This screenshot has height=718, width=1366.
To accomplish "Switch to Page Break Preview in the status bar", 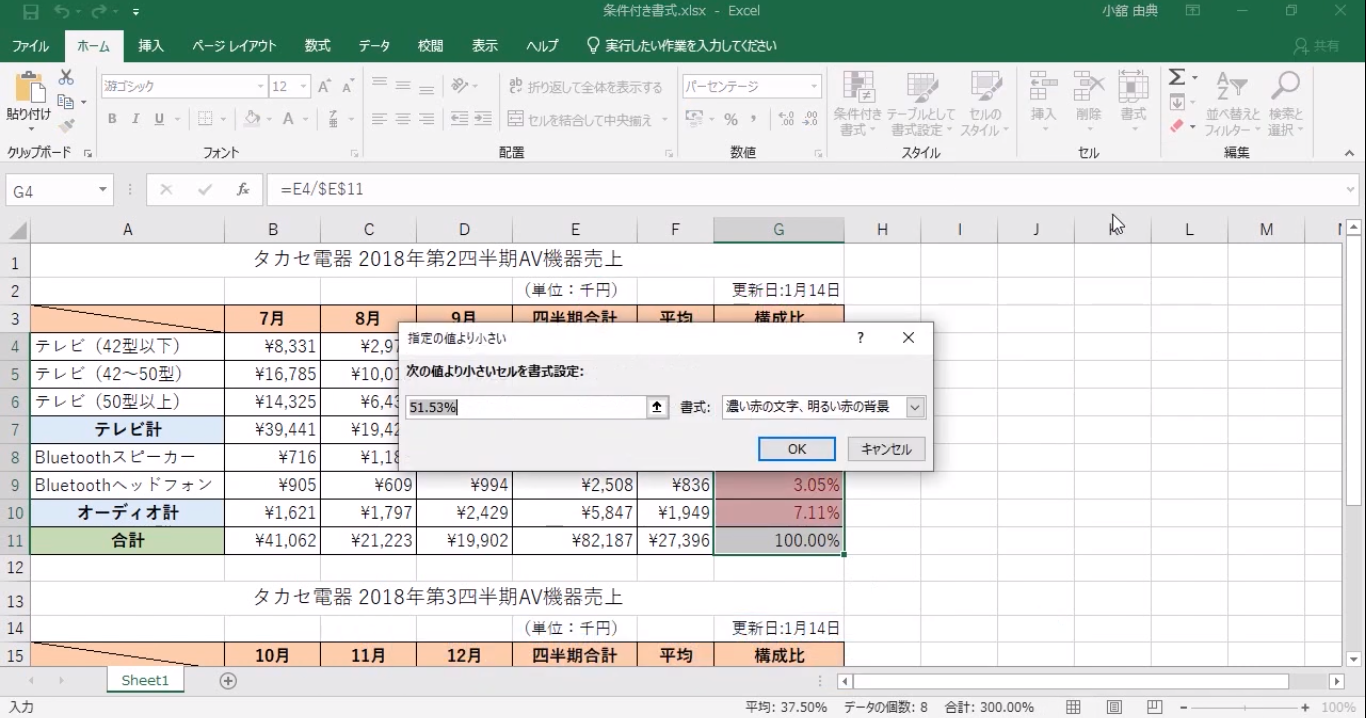I will (1155, 707).
